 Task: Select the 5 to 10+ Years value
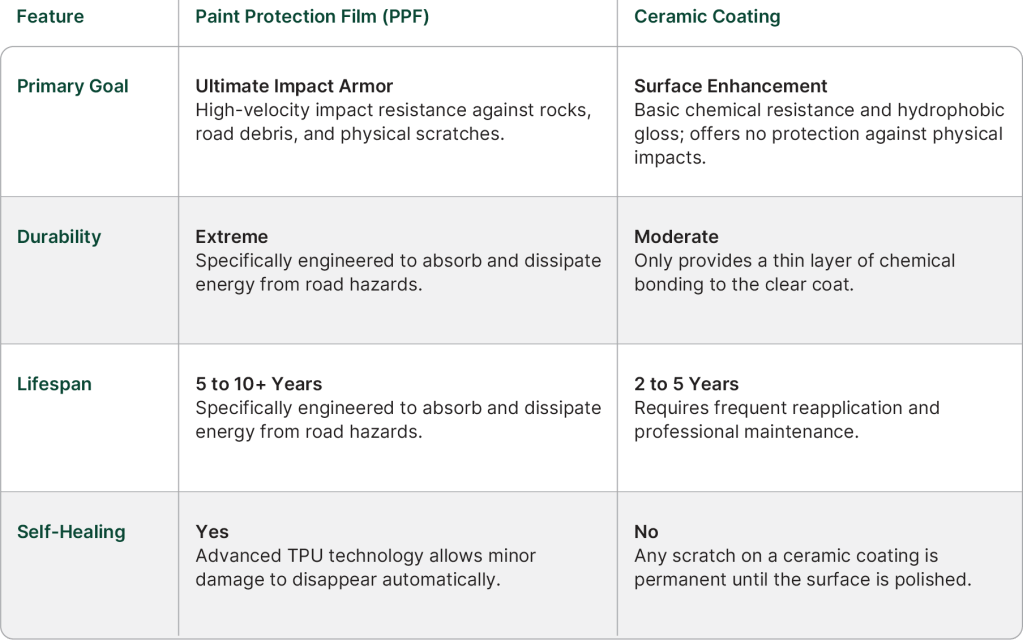click(259, 384)
